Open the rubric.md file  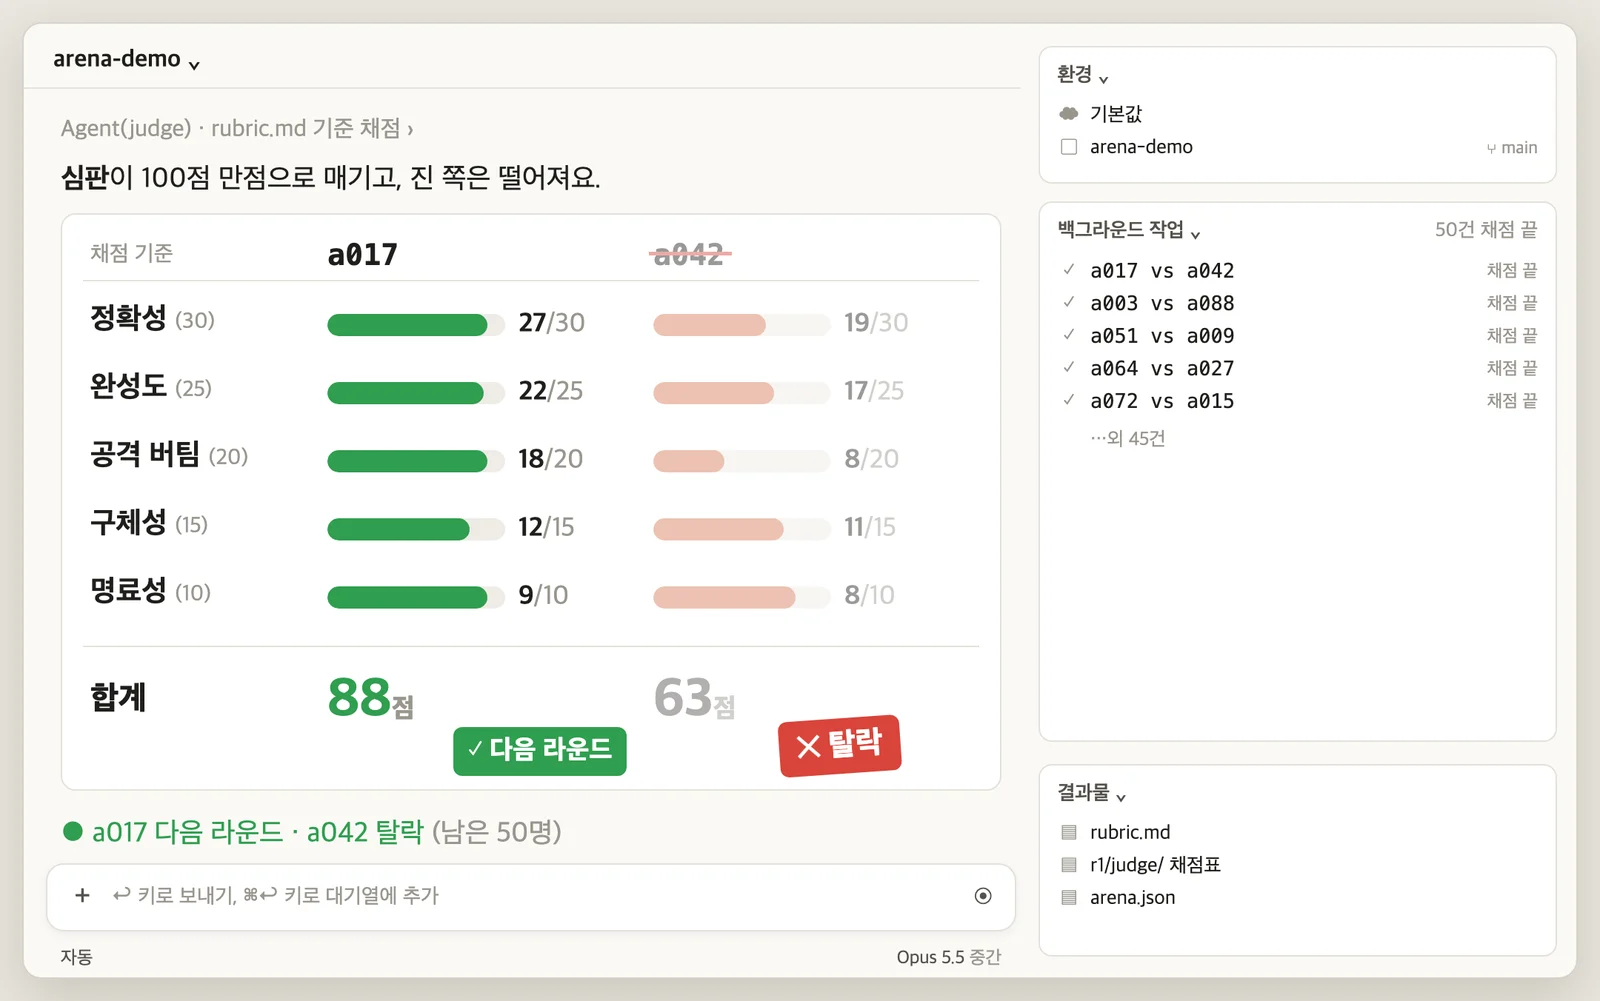1130,832
